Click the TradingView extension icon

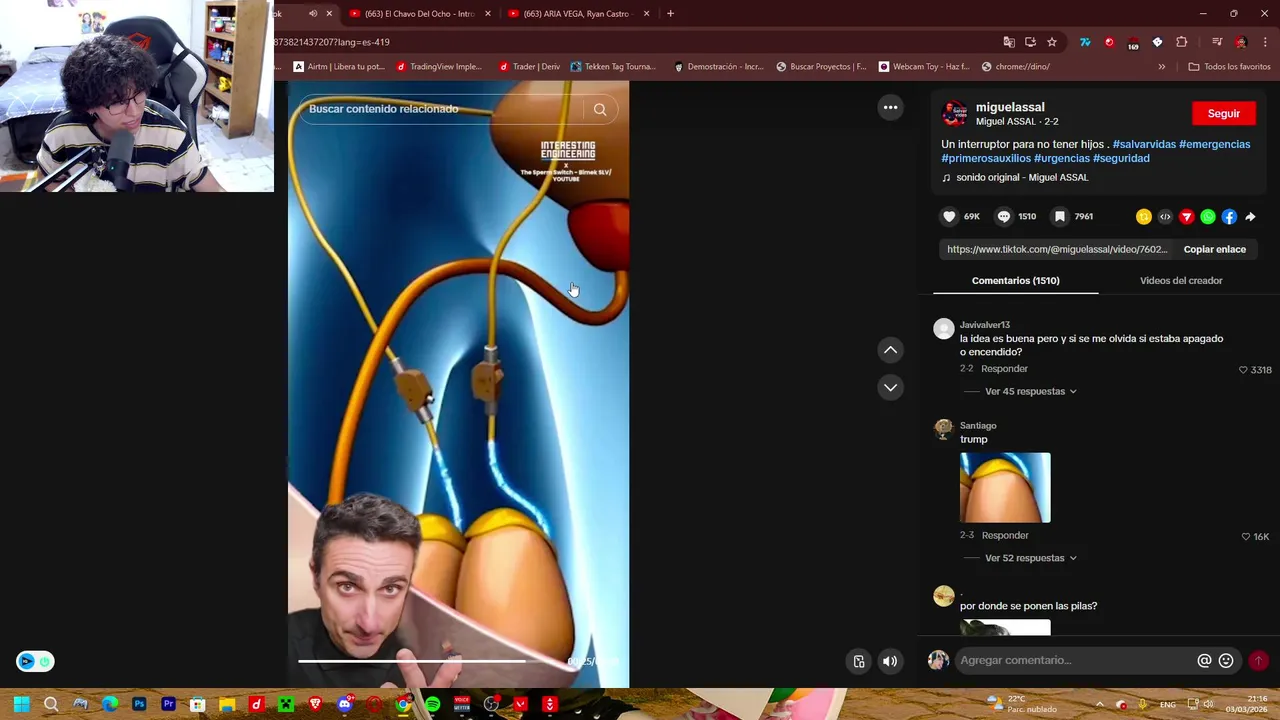1085,42
